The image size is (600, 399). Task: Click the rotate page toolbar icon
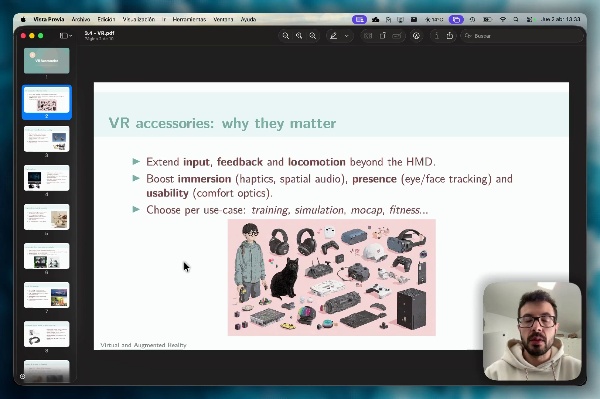pyautogui.click(x=382, y=36)
